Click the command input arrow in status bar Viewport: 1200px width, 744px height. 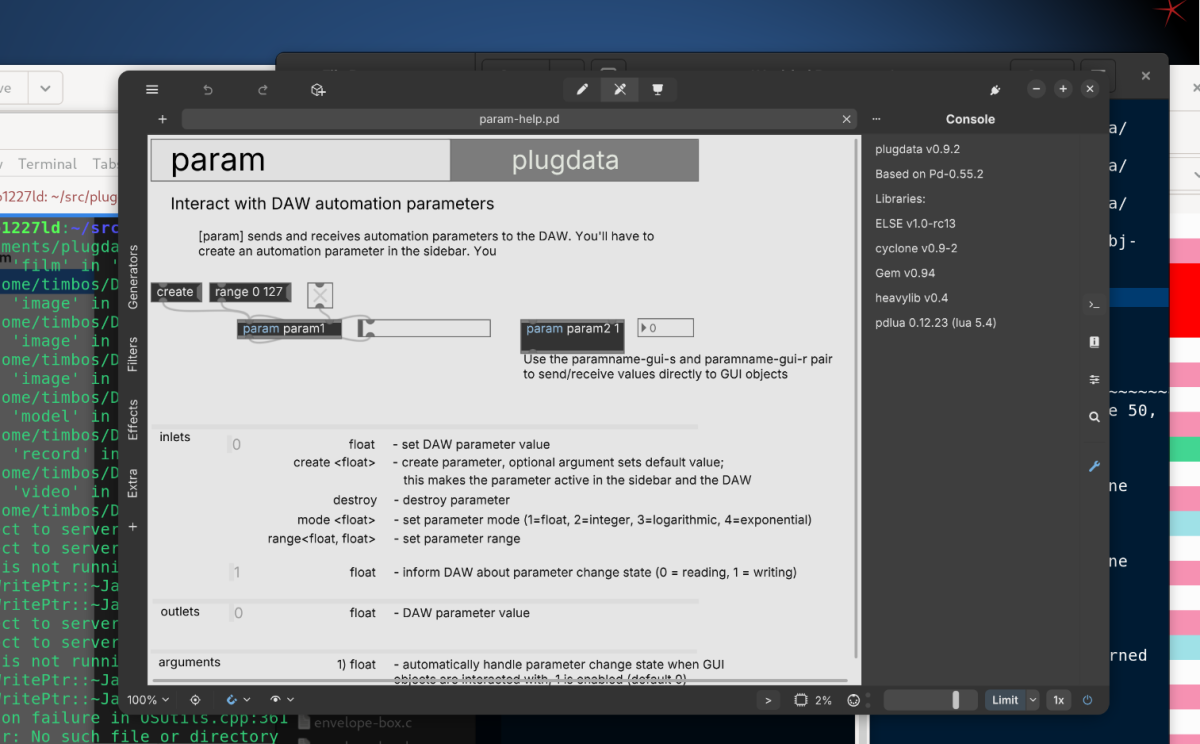(x=768, y=700)
